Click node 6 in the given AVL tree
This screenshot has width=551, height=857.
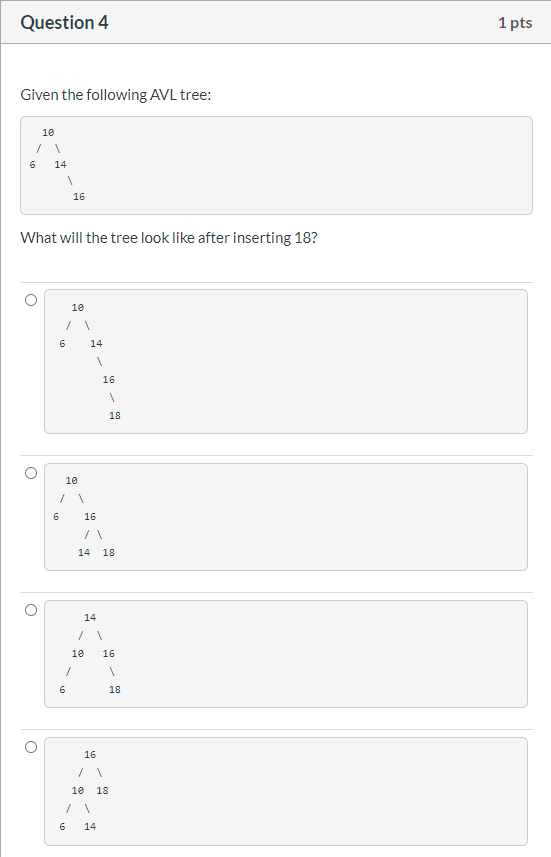coord(32,165)
